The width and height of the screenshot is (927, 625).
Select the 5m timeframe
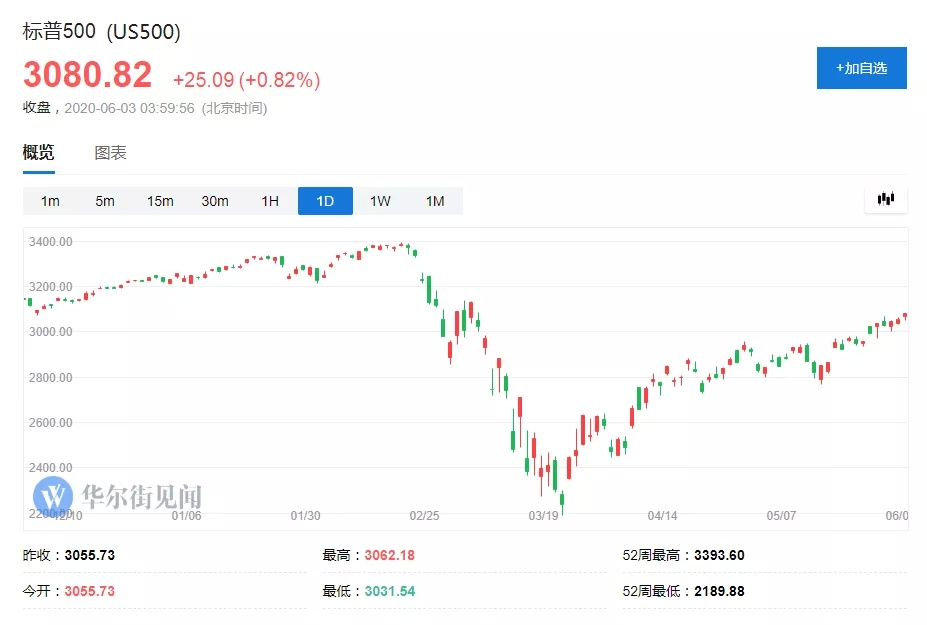tap(105, 201)
